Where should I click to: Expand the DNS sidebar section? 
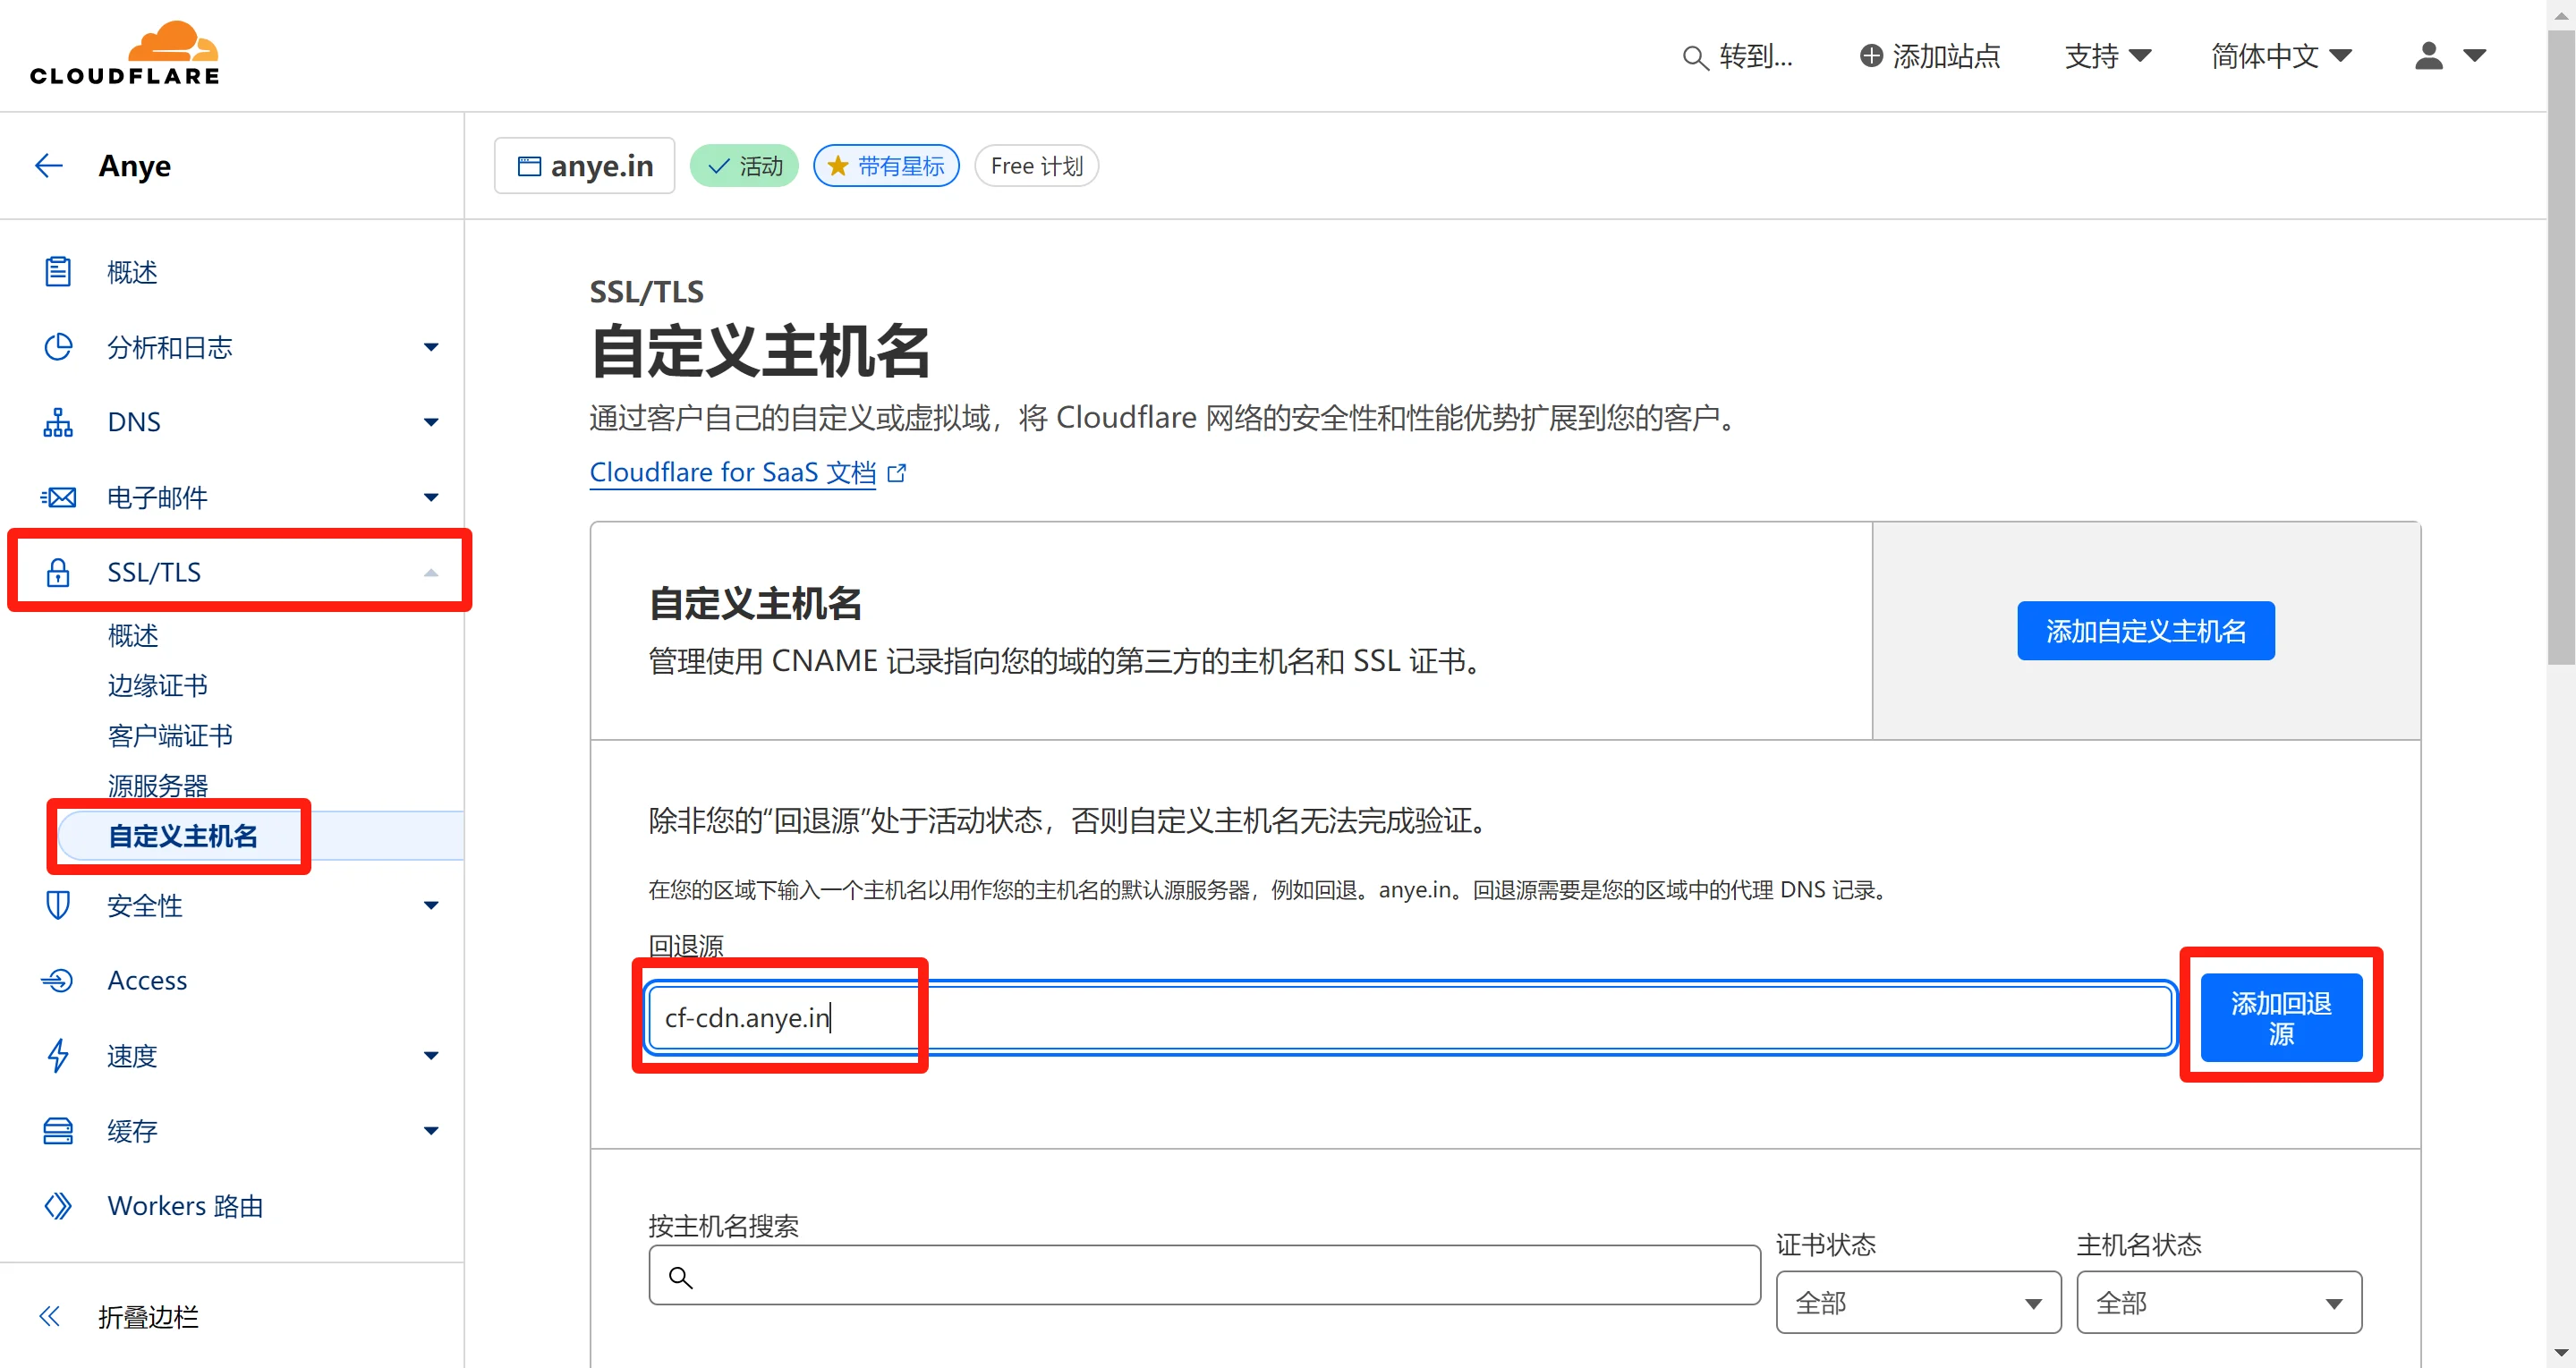(x=430, y=422)
